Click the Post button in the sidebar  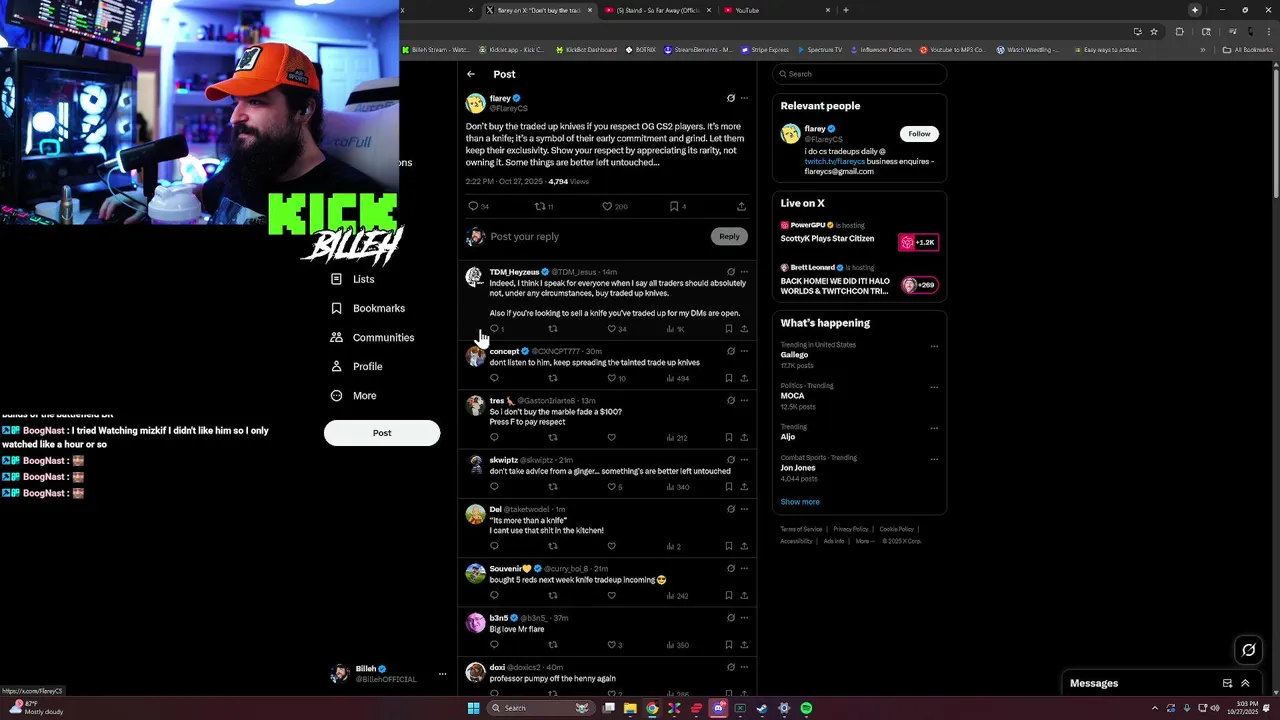tap(382, 433)
